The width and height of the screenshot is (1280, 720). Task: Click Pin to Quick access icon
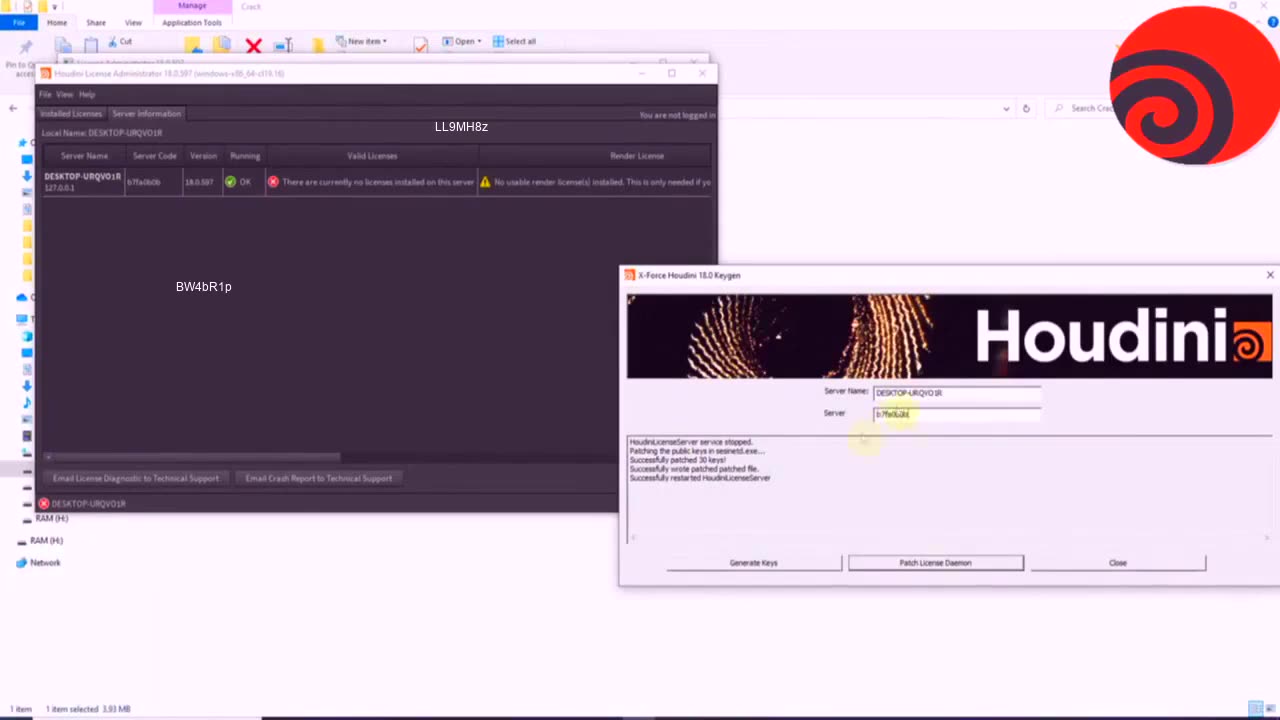click(26, 47)
